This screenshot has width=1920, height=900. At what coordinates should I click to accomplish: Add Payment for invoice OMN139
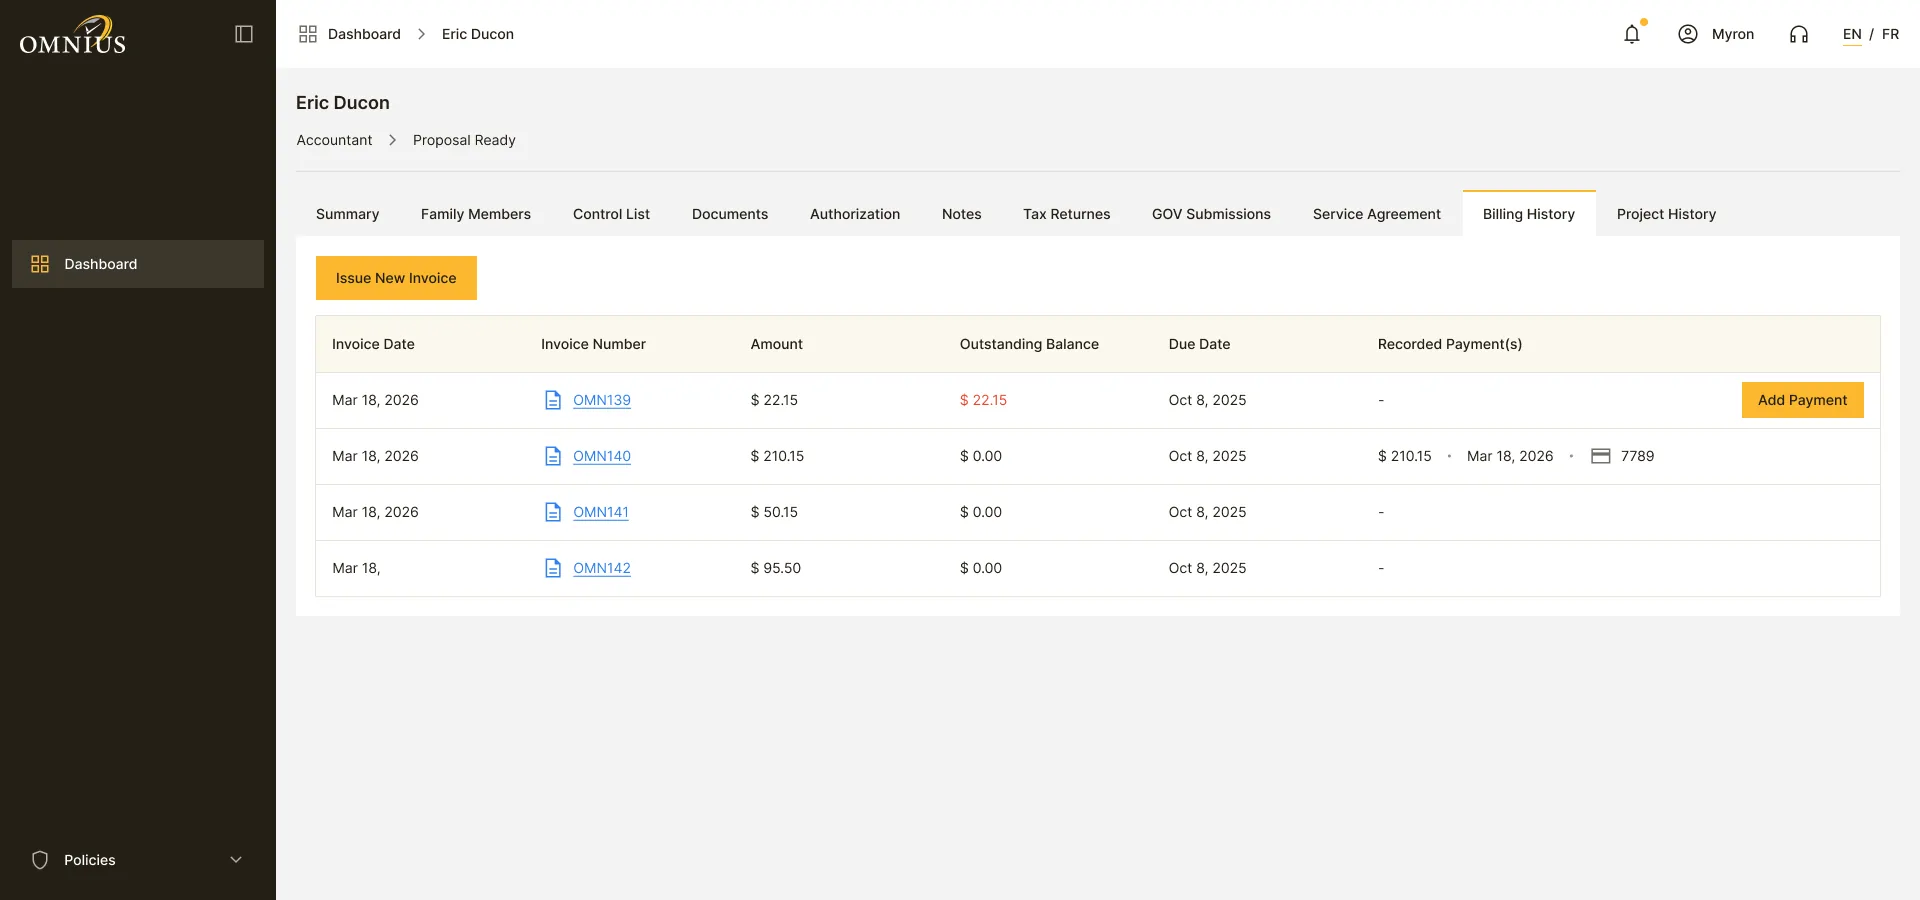click(x=1802, y=400)
